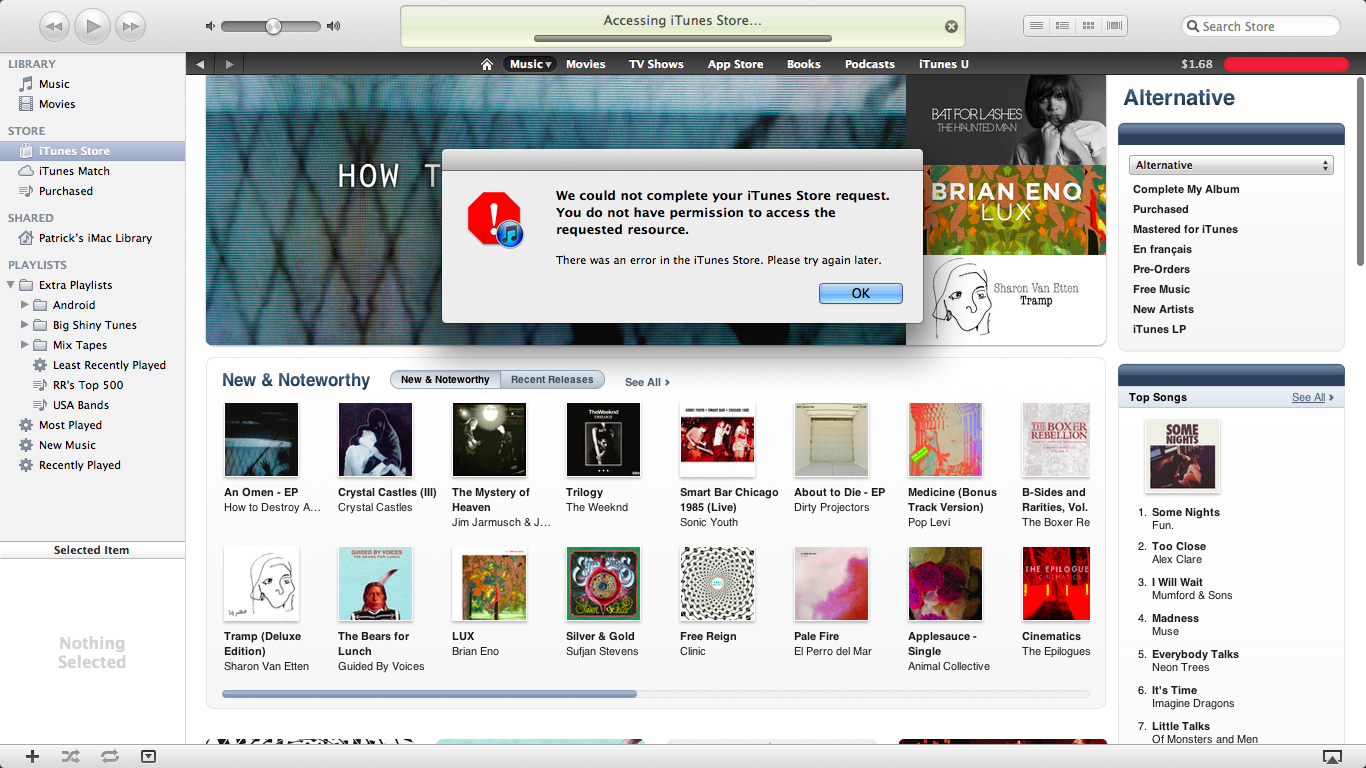This screenshot has width=1366, height=768.
Task: Click the $1.68 account balance
Action: 1197,64
